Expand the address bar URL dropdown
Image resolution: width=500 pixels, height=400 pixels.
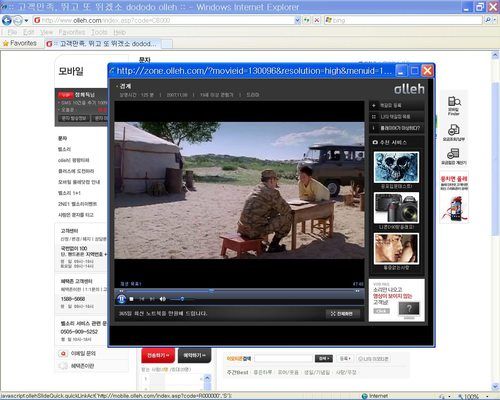point(297,20)
